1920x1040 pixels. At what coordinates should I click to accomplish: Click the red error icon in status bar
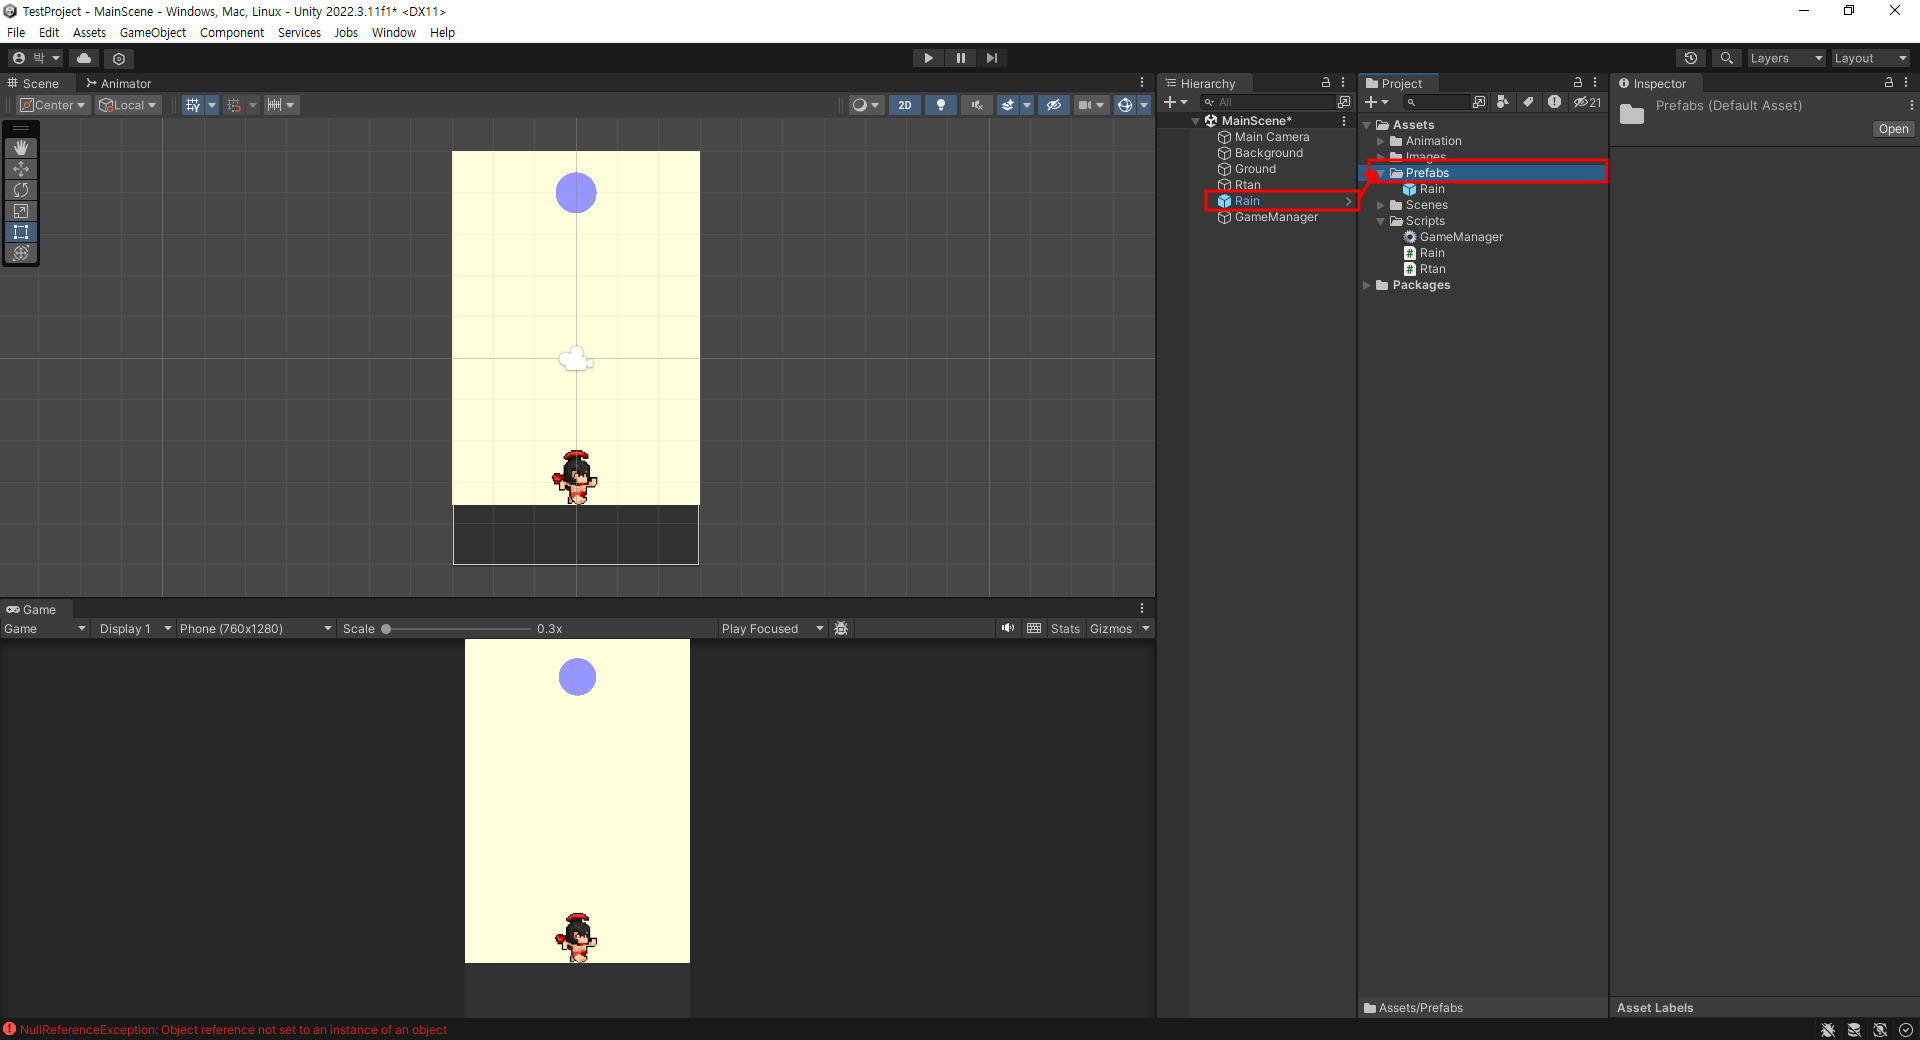[x=9, y=1029]
